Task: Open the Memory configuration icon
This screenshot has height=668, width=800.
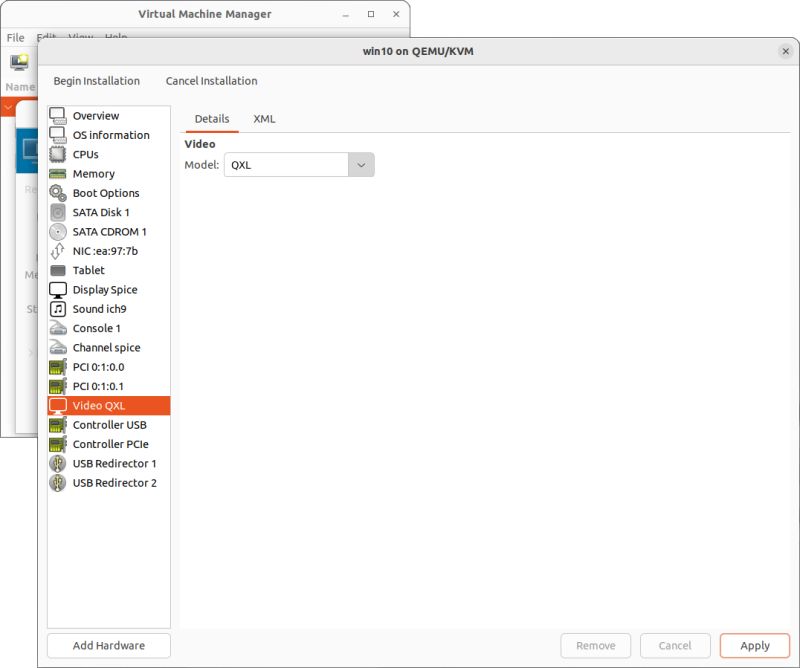Action: coord(59,173)
